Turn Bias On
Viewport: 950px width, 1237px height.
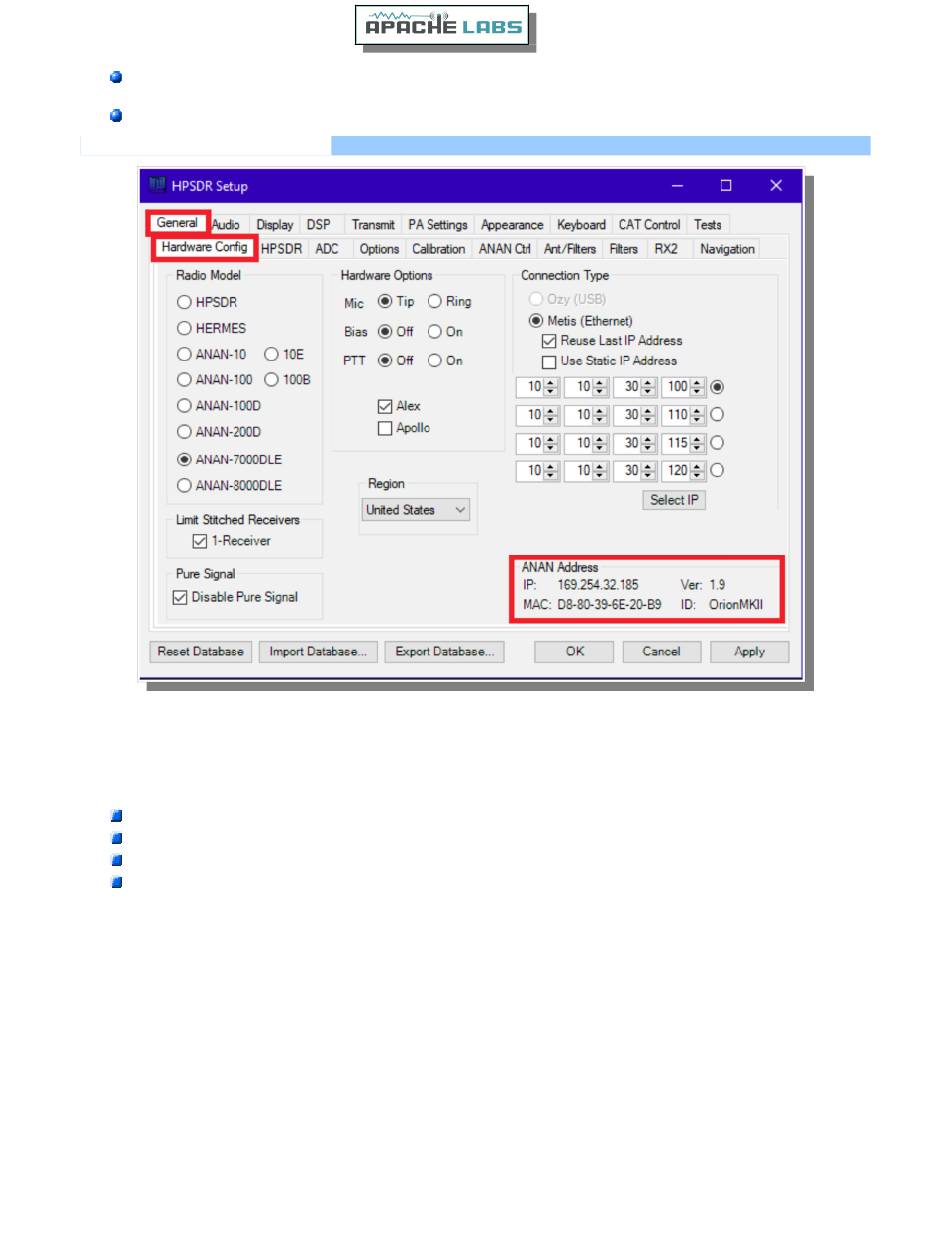[445, 332]
